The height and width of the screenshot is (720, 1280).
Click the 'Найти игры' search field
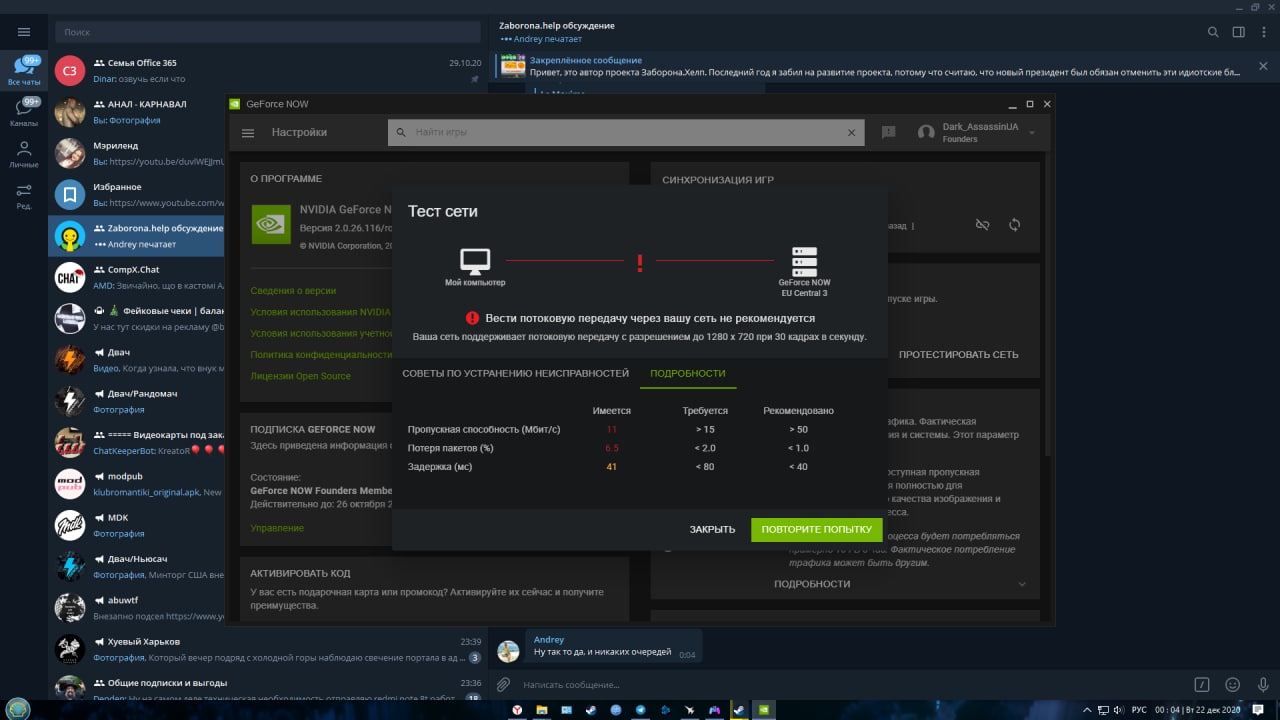pyautogui.click(x=625, y=132)
